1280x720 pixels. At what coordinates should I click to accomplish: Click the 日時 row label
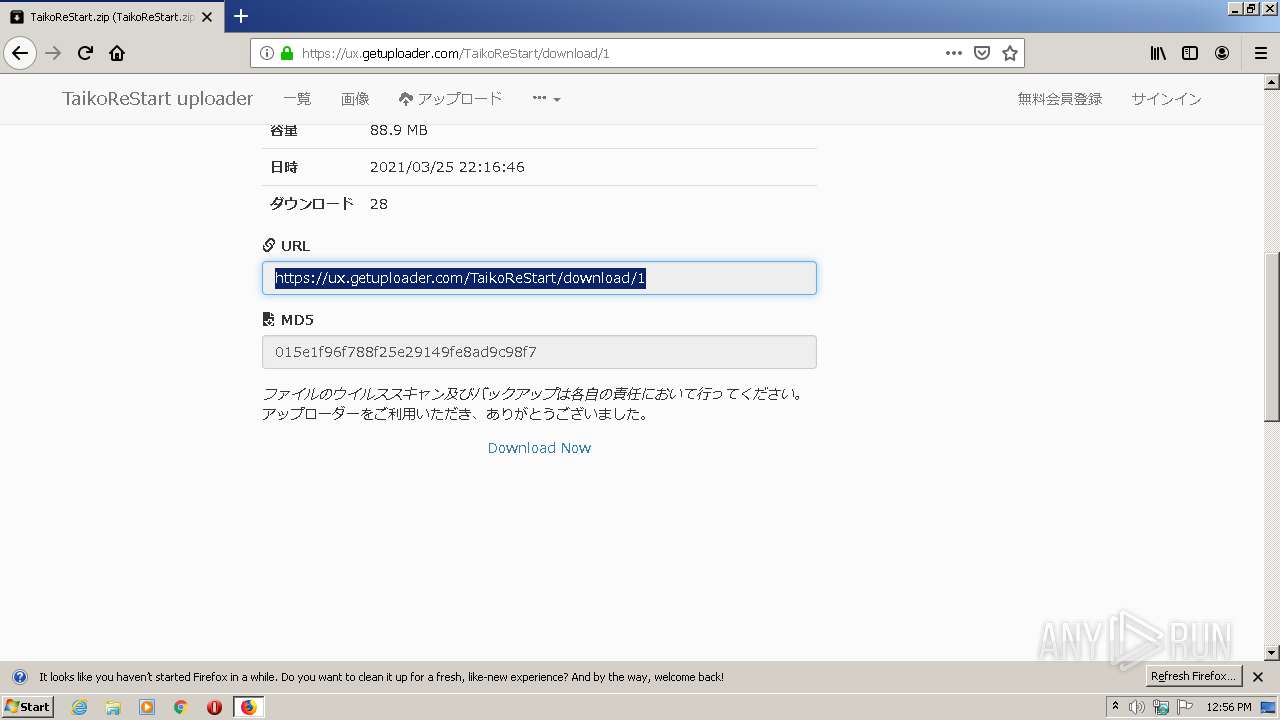[284, 167]
